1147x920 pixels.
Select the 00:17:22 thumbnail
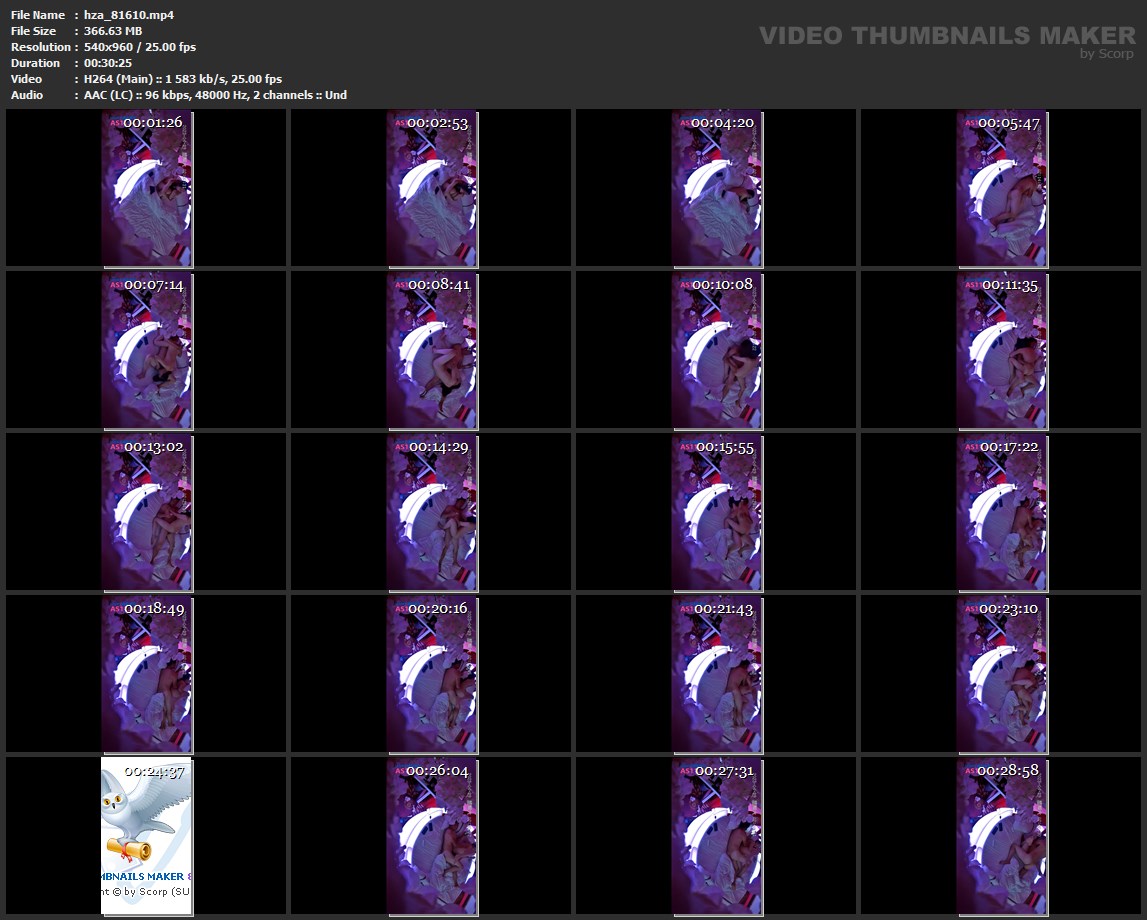1002,513
